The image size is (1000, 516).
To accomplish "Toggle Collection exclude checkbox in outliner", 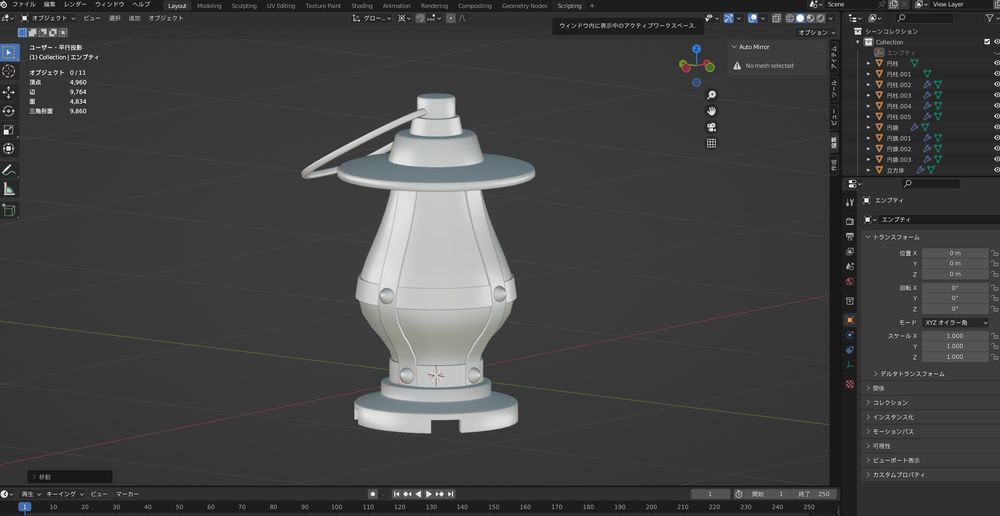I will tap(987, 42).
